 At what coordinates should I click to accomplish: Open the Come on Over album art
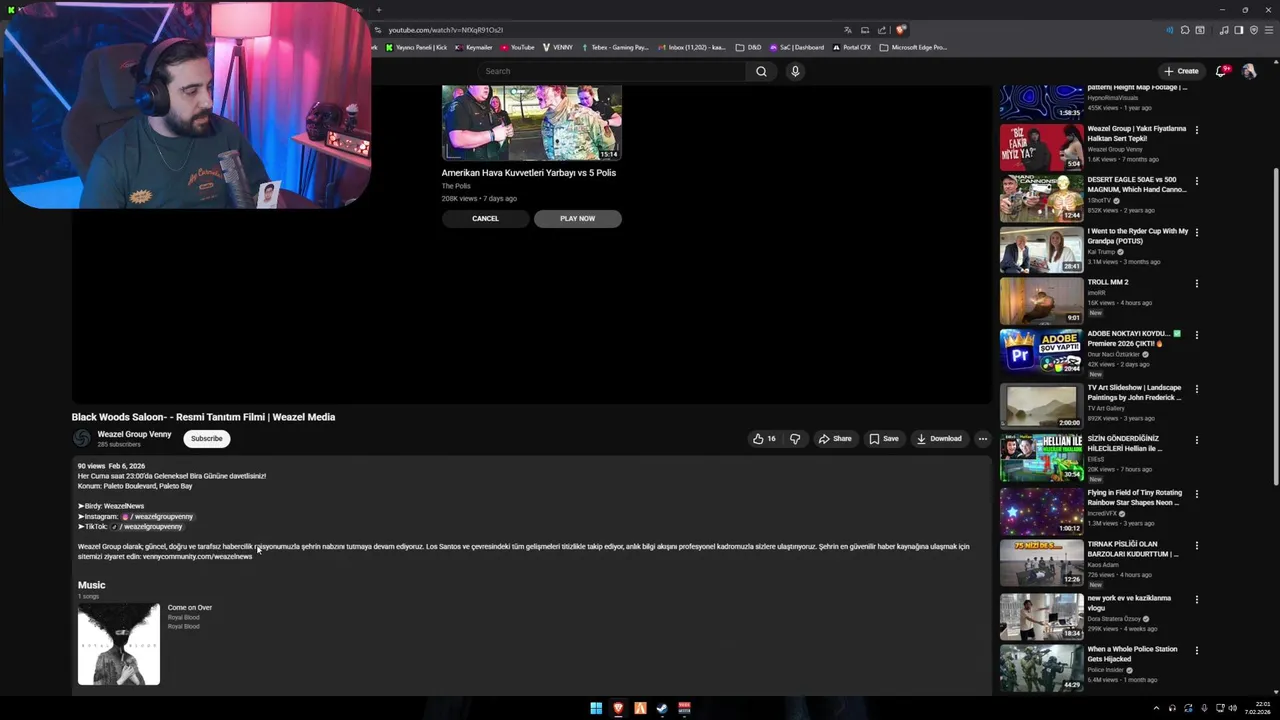[x=119, y=644]
